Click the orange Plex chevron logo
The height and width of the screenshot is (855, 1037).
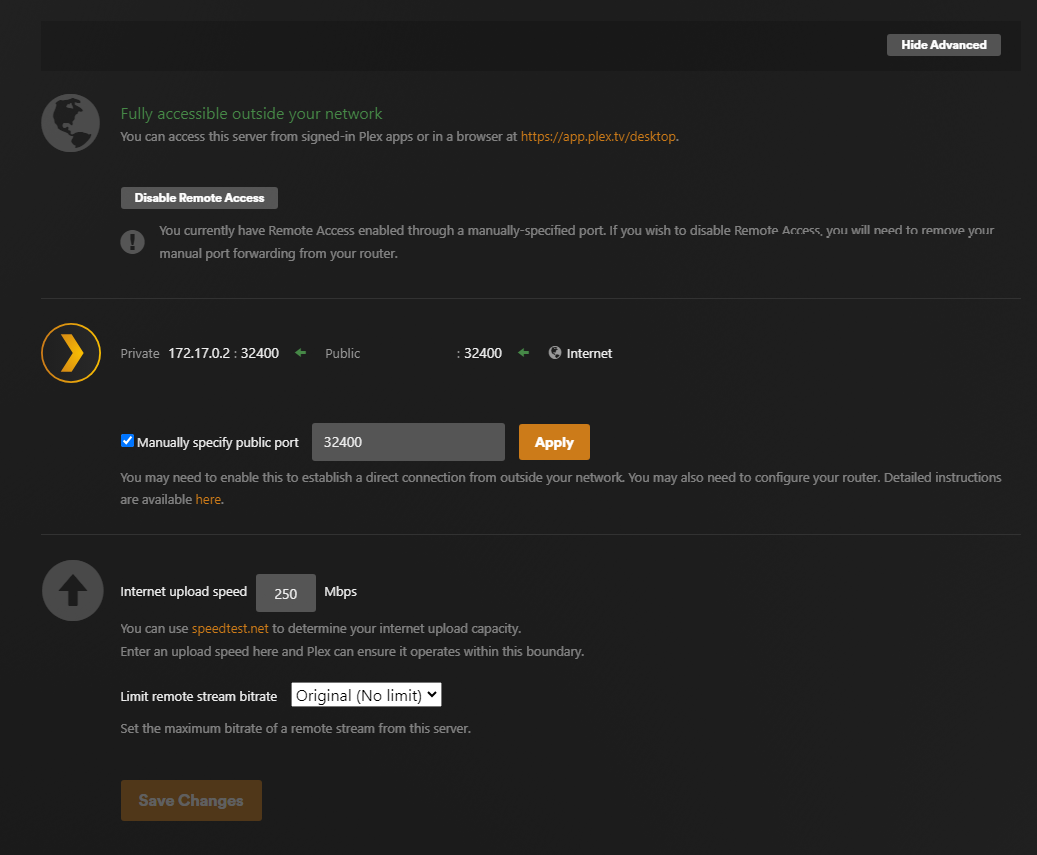(71, 353)
